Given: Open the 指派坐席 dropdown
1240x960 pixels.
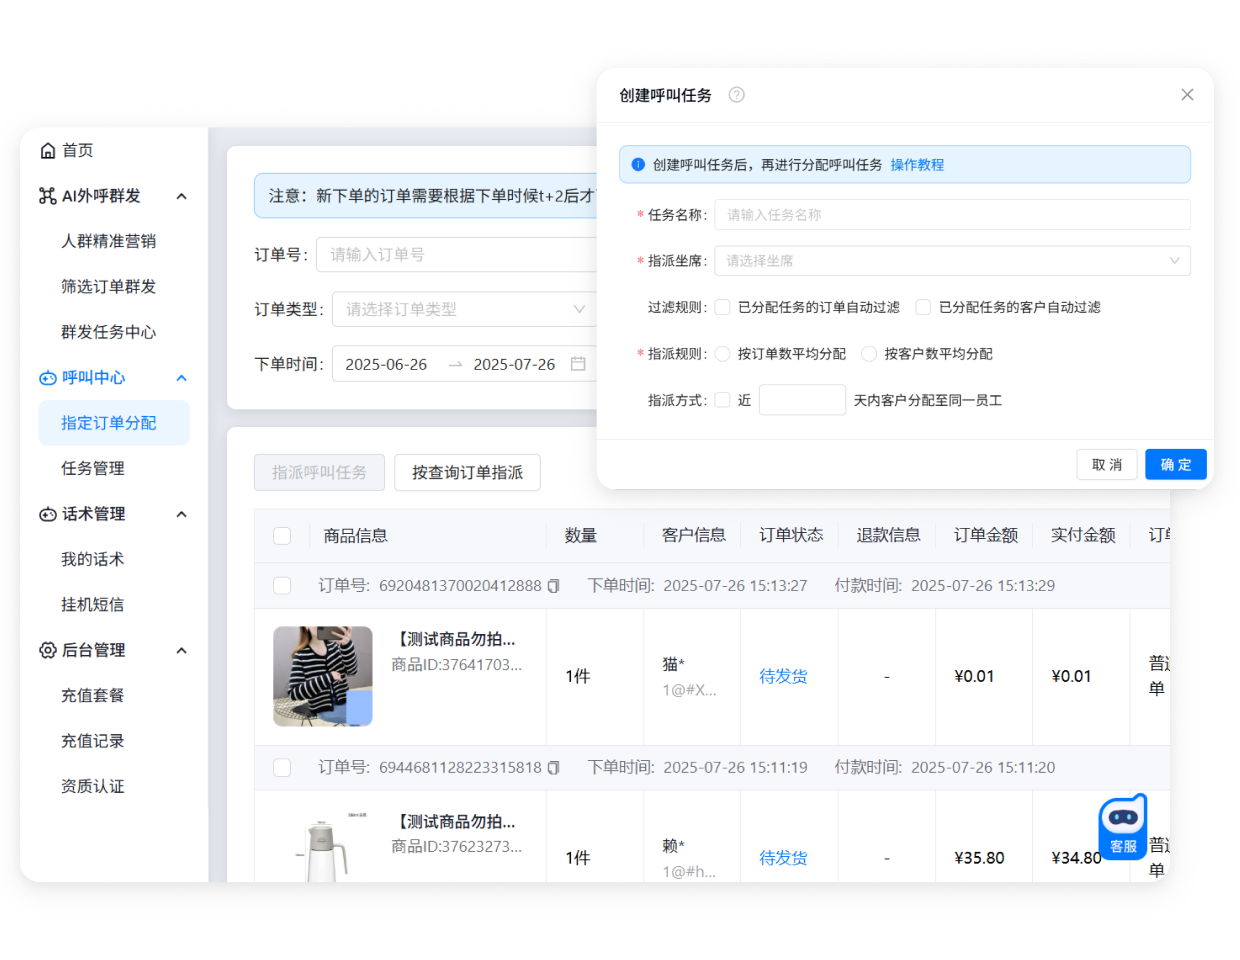Looking at the screenshot, I should click(950, 261).
